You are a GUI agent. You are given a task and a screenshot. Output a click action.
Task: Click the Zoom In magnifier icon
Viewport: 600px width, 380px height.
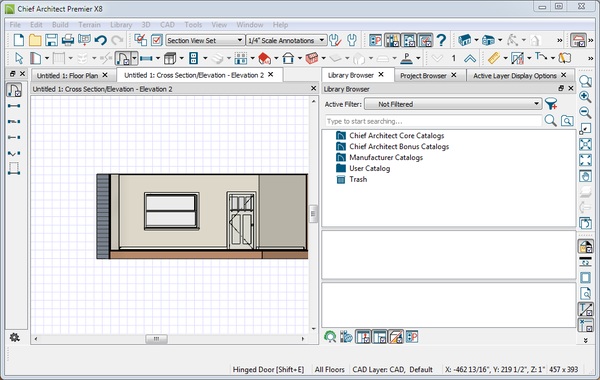tap(585, 97)
